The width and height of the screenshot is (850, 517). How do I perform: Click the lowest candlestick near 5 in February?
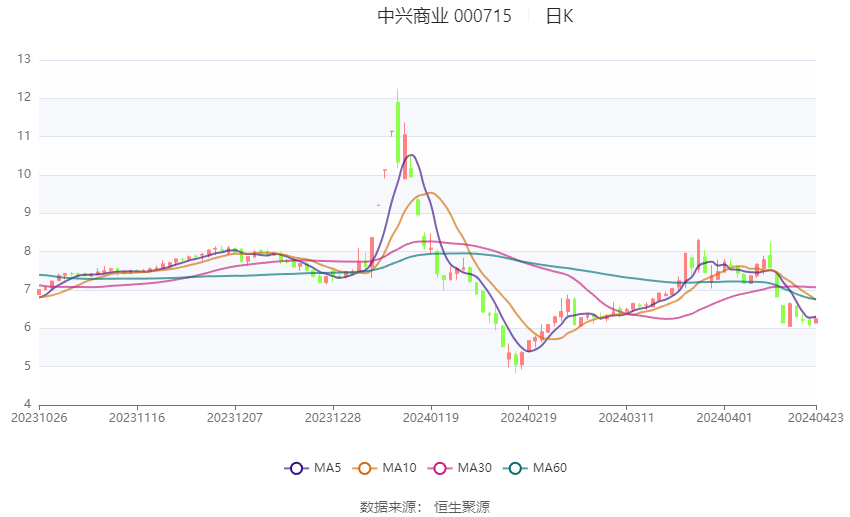[x=516, y=360]
